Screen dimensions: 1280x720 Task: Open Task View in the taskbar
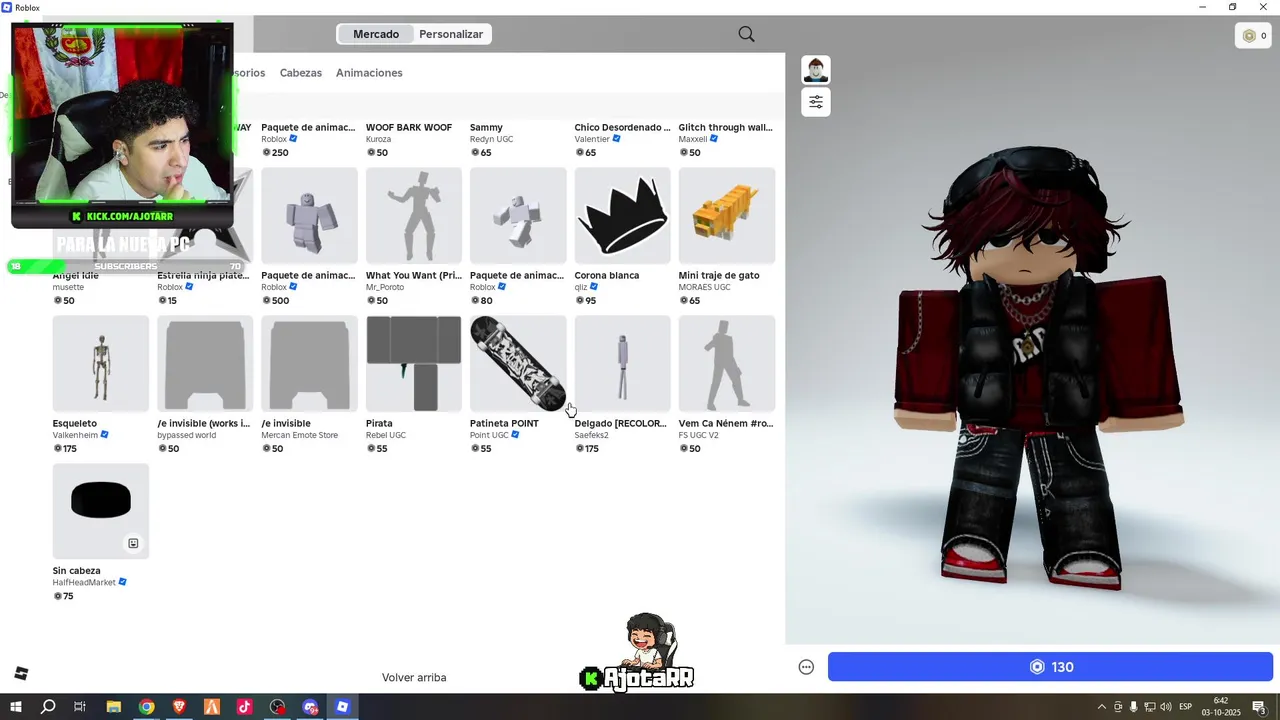click(x=80, y=707)
